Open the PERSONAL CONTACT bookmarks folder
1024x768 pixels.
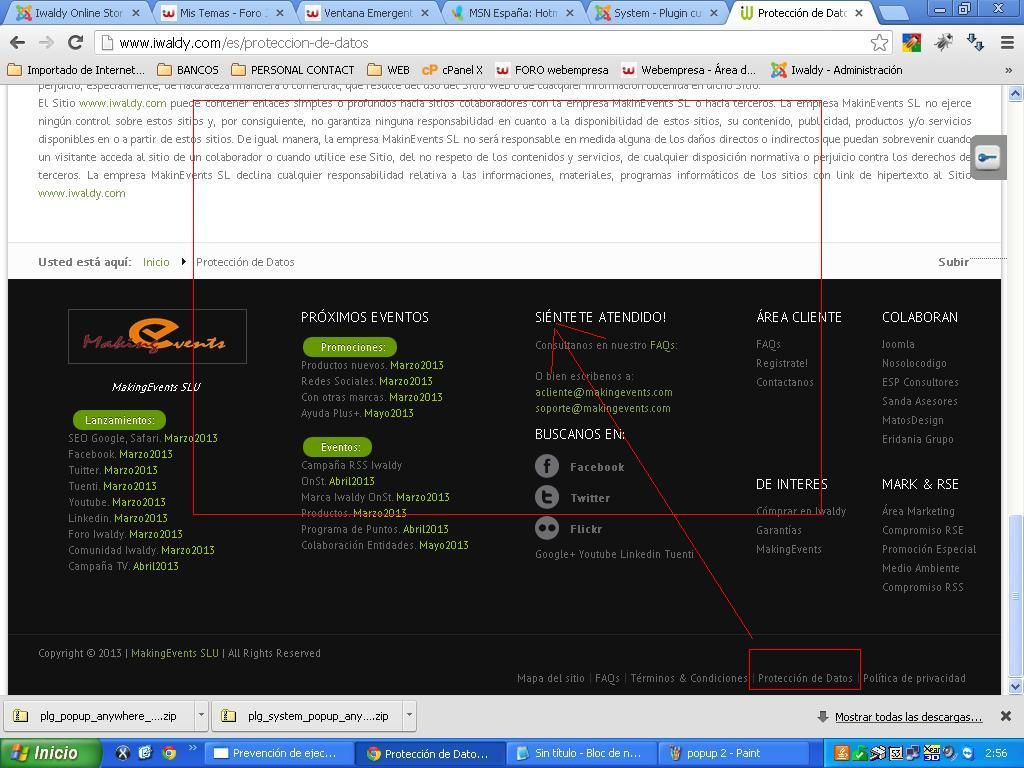293,70
